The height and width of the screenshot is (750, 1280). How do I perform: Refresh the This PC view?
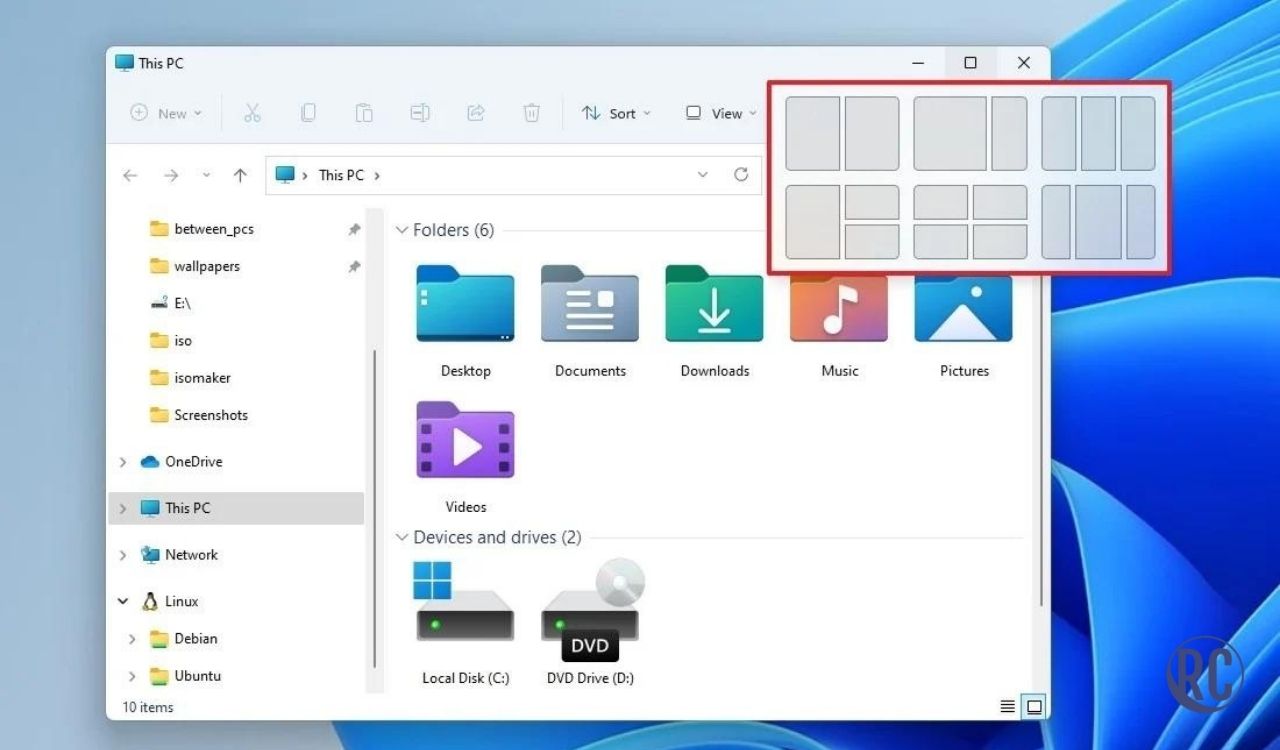click(x=741, y=174)
